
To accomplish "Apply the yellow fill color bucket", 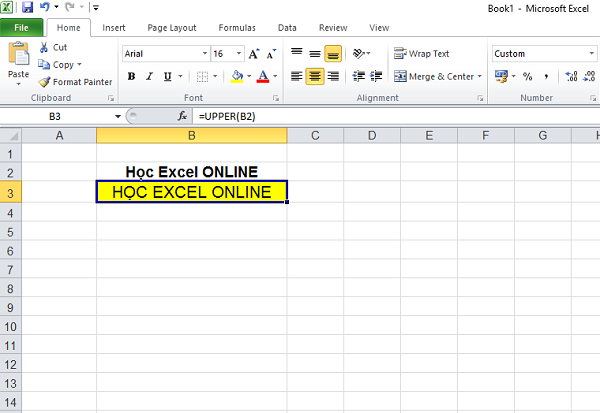I will click(236, 76).
